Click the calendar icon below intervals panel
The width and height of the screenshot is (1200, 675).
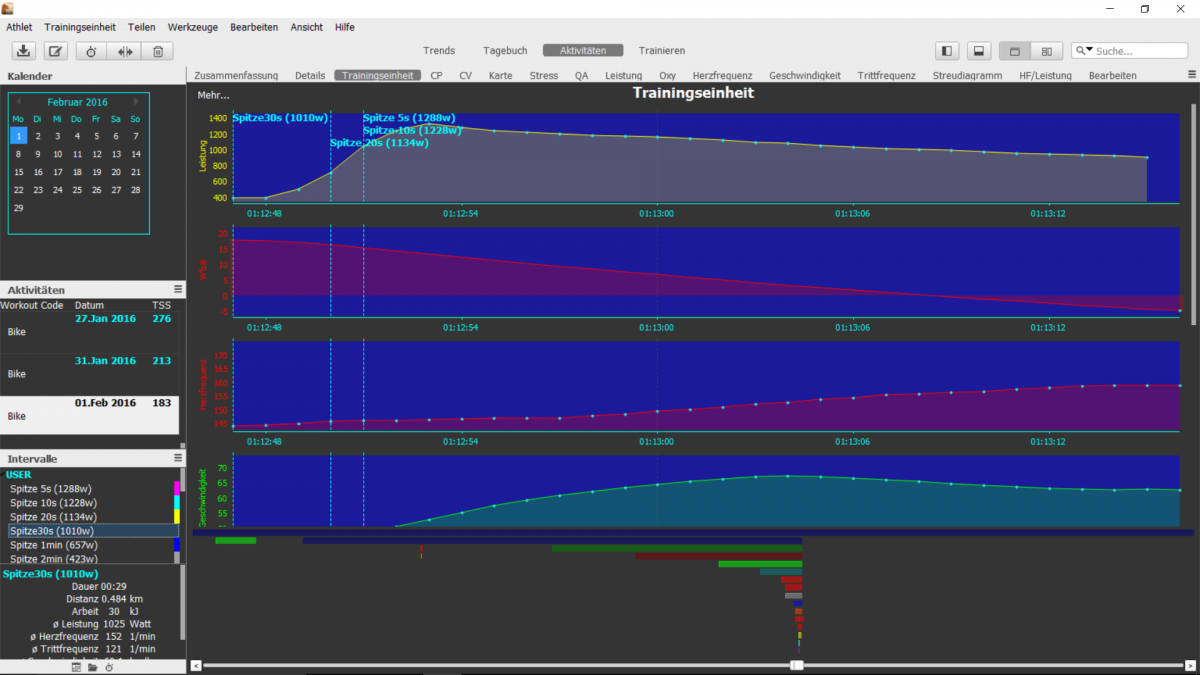click(76, 667)
